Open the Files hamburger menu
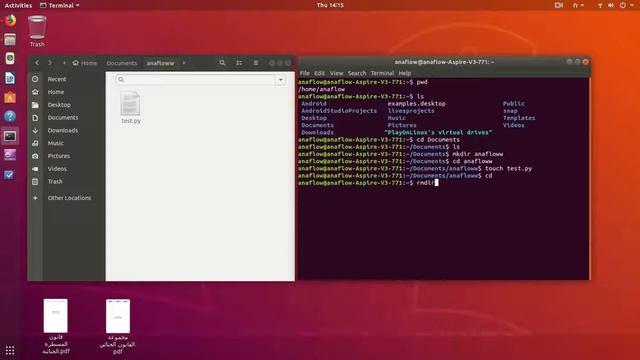 [256, 63]
